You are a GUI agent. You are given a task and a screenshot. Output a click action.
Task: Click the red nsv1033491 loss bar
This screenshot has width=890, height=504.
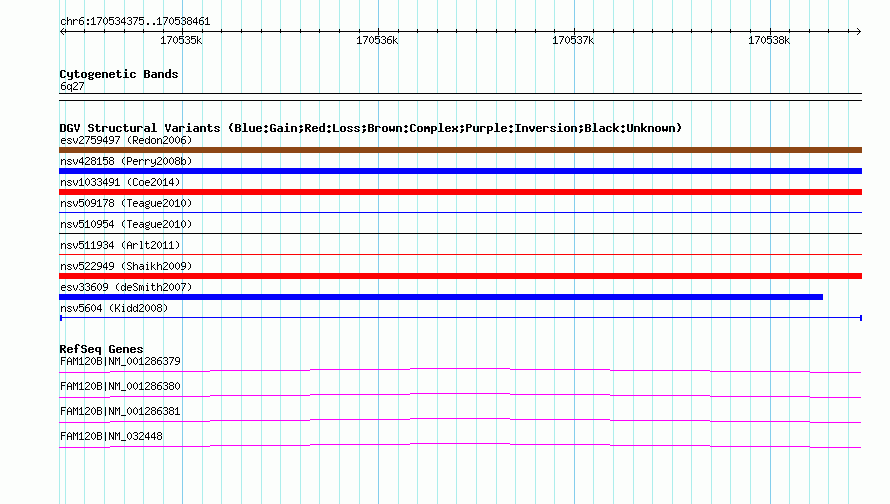coord(460,192)
